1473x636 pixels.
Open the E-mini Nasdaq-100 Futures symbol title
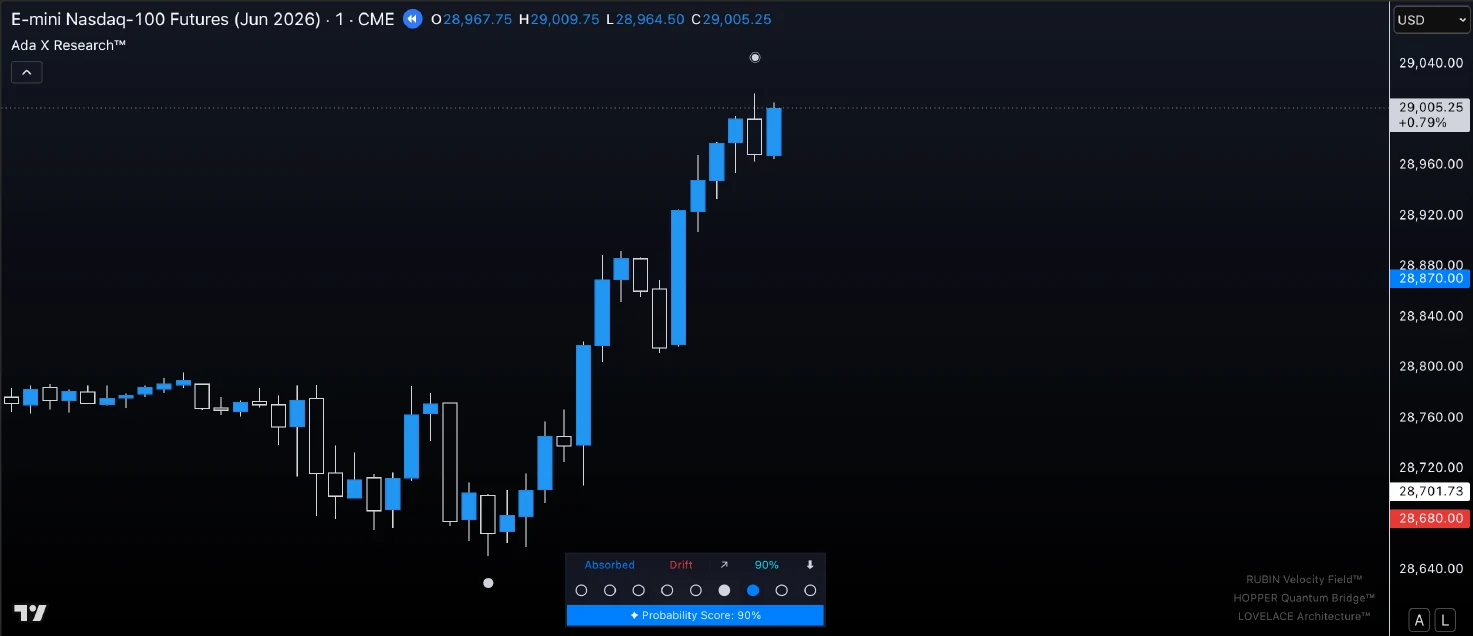(165, 19)
